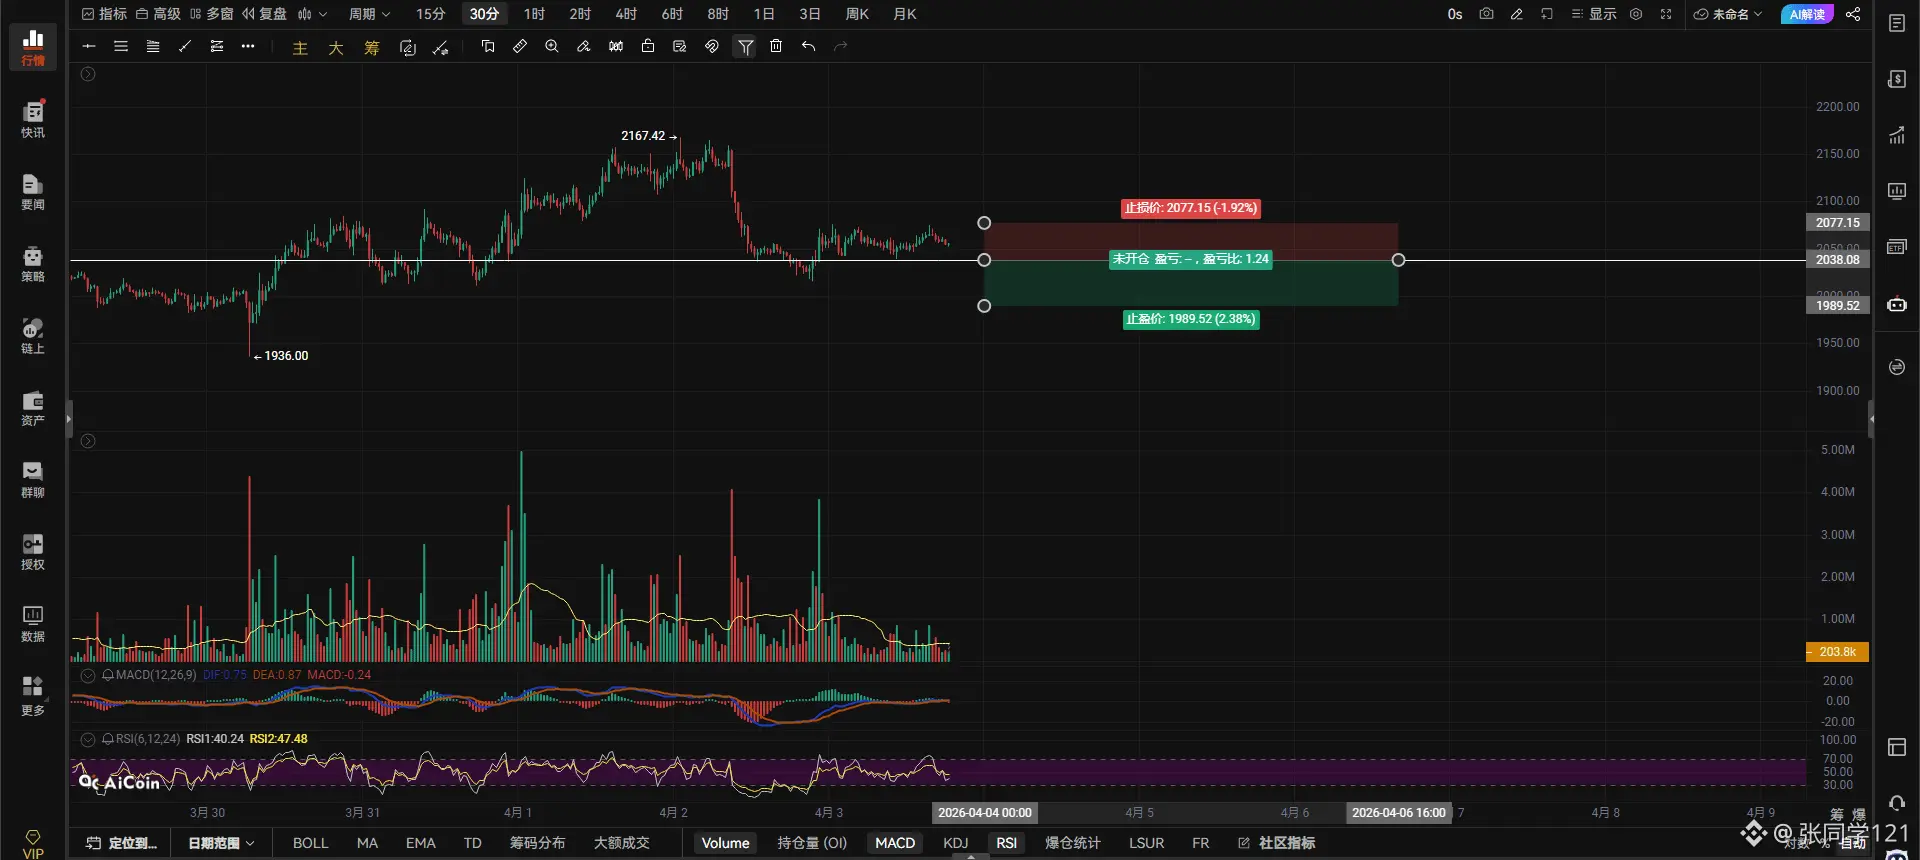Image resolution: width=1920 pixels, height=860 pixels.
Task: Open the 多窗 multi-window button
Action: (211, 14)
